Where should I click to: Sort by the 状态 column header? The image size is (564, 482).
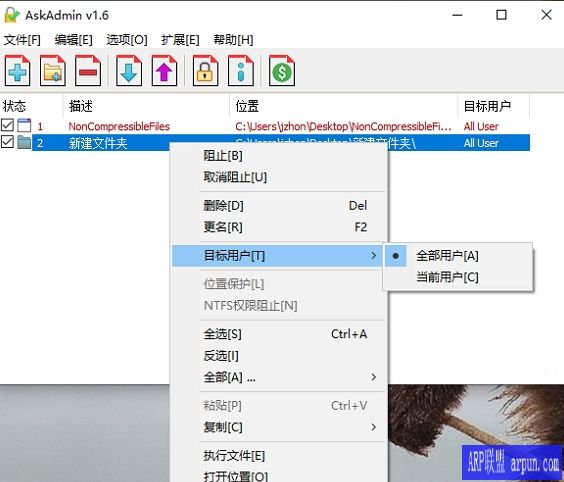(x=32, y=106)
